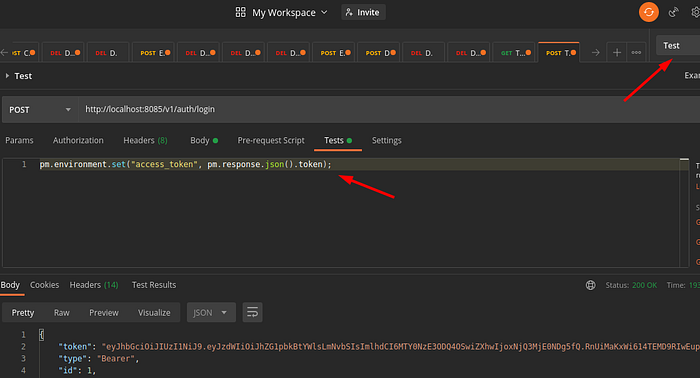This screenshot has height=378, width=700.
Task: Click the orange sync status icon
Action: pyautogui.click(x=648, y=12)
